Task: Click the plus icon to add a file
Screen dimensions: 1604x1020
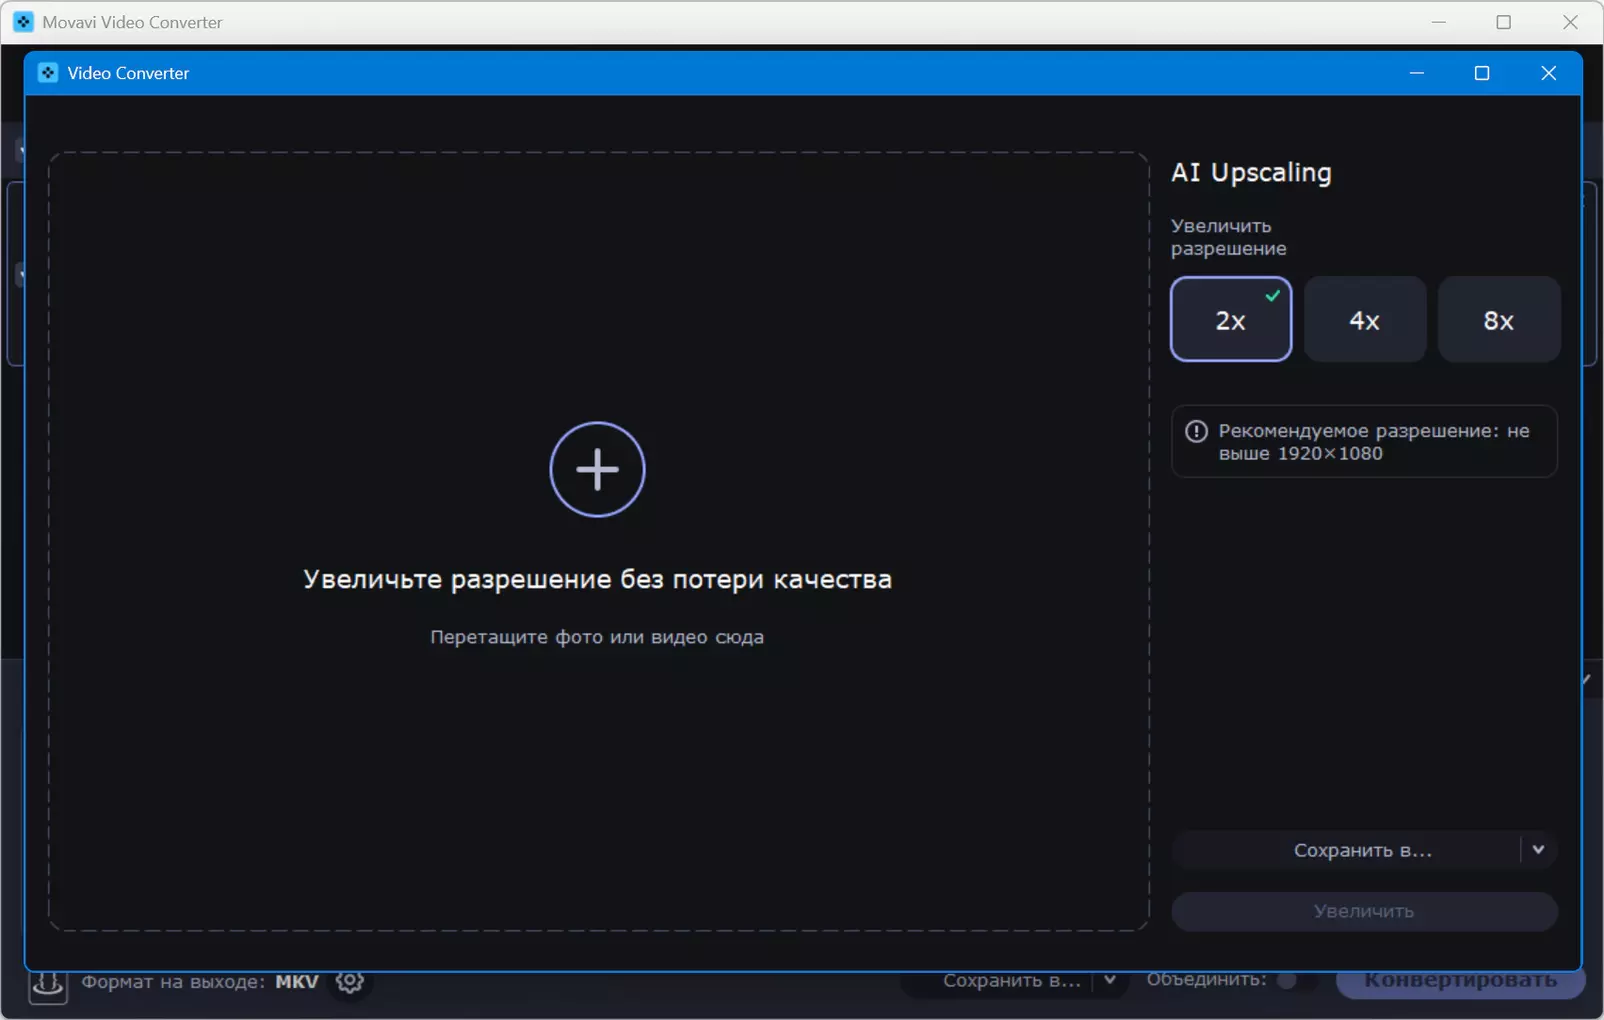Action: (x=597, y=469)
